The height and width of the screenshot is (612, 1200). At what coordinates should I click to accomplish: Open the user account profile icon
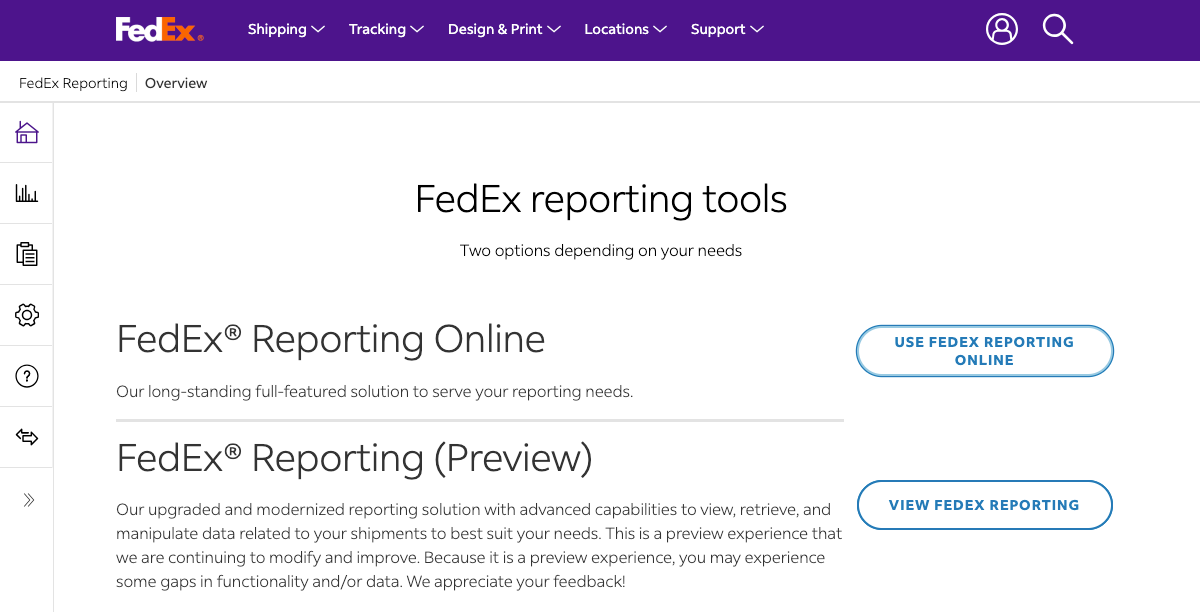[x=1002, y=29]
